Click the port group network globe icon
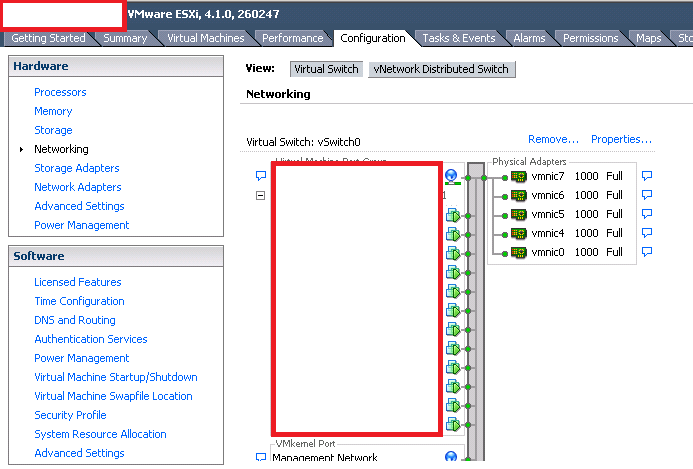This screenshot has width=693, height=469. tap(451, 176)
